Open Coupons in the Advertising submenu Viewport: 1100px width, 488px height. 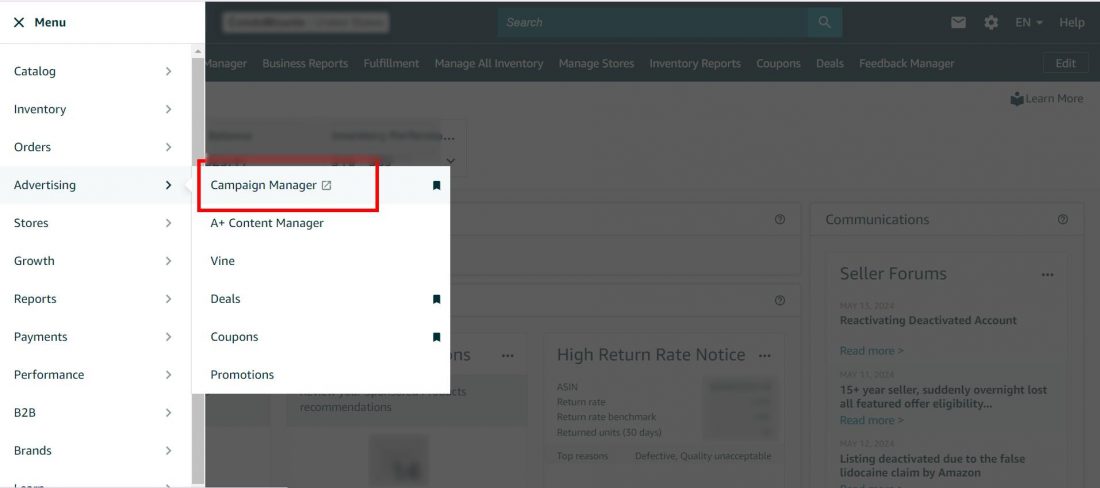click(234, 337)
